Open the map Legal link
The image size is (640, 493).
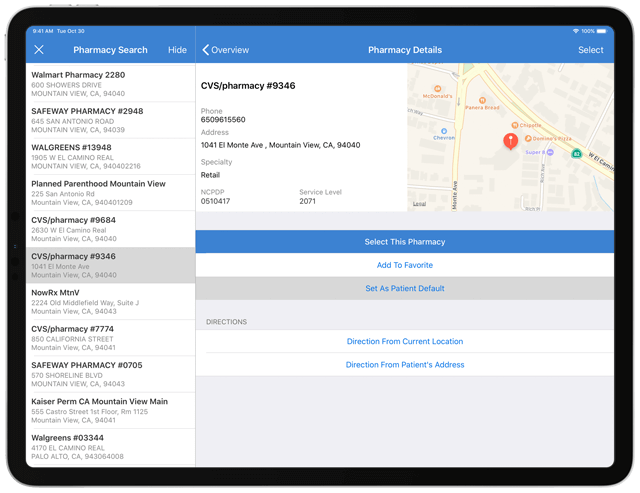point(419,204)
